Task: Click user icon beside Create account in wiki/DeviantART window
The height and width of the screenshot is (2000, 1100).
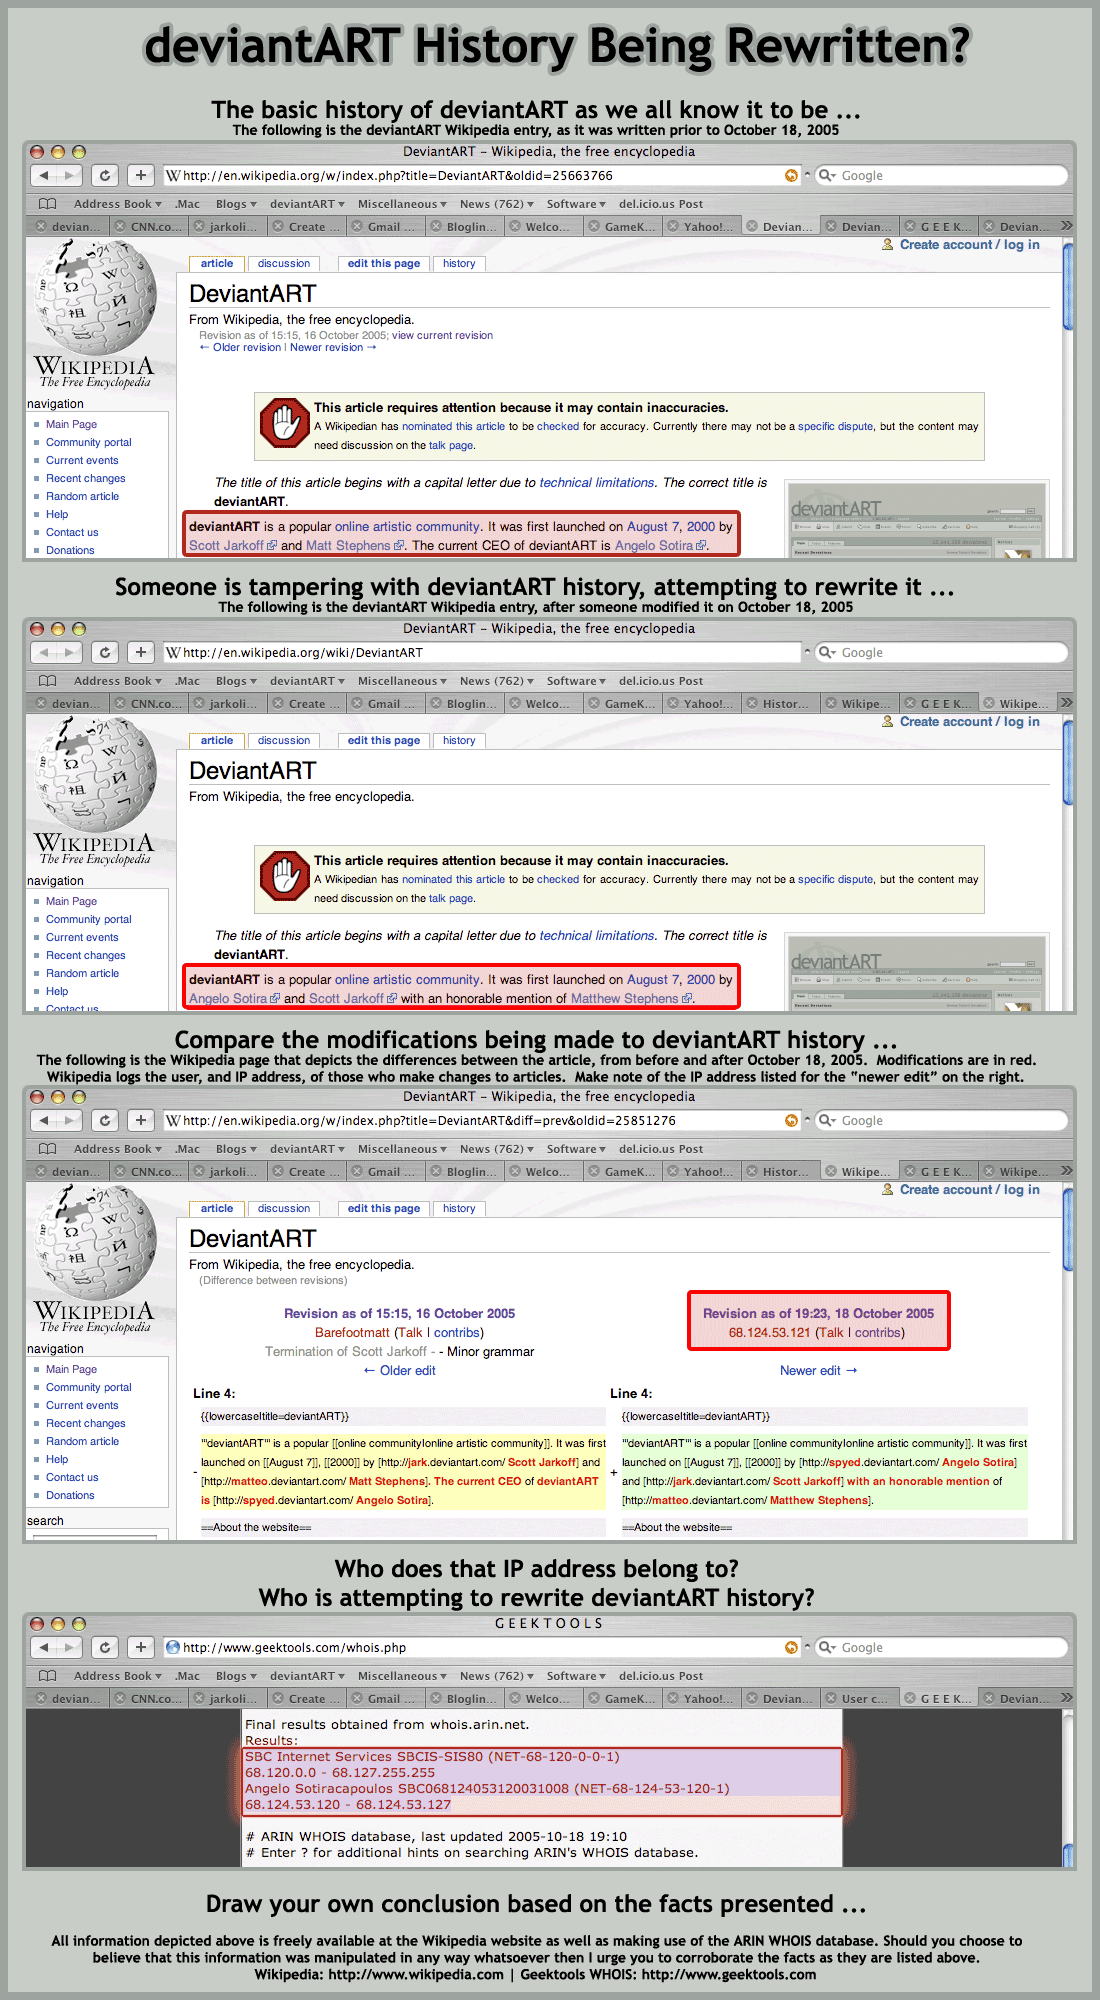Action: [x=887, y=721]
